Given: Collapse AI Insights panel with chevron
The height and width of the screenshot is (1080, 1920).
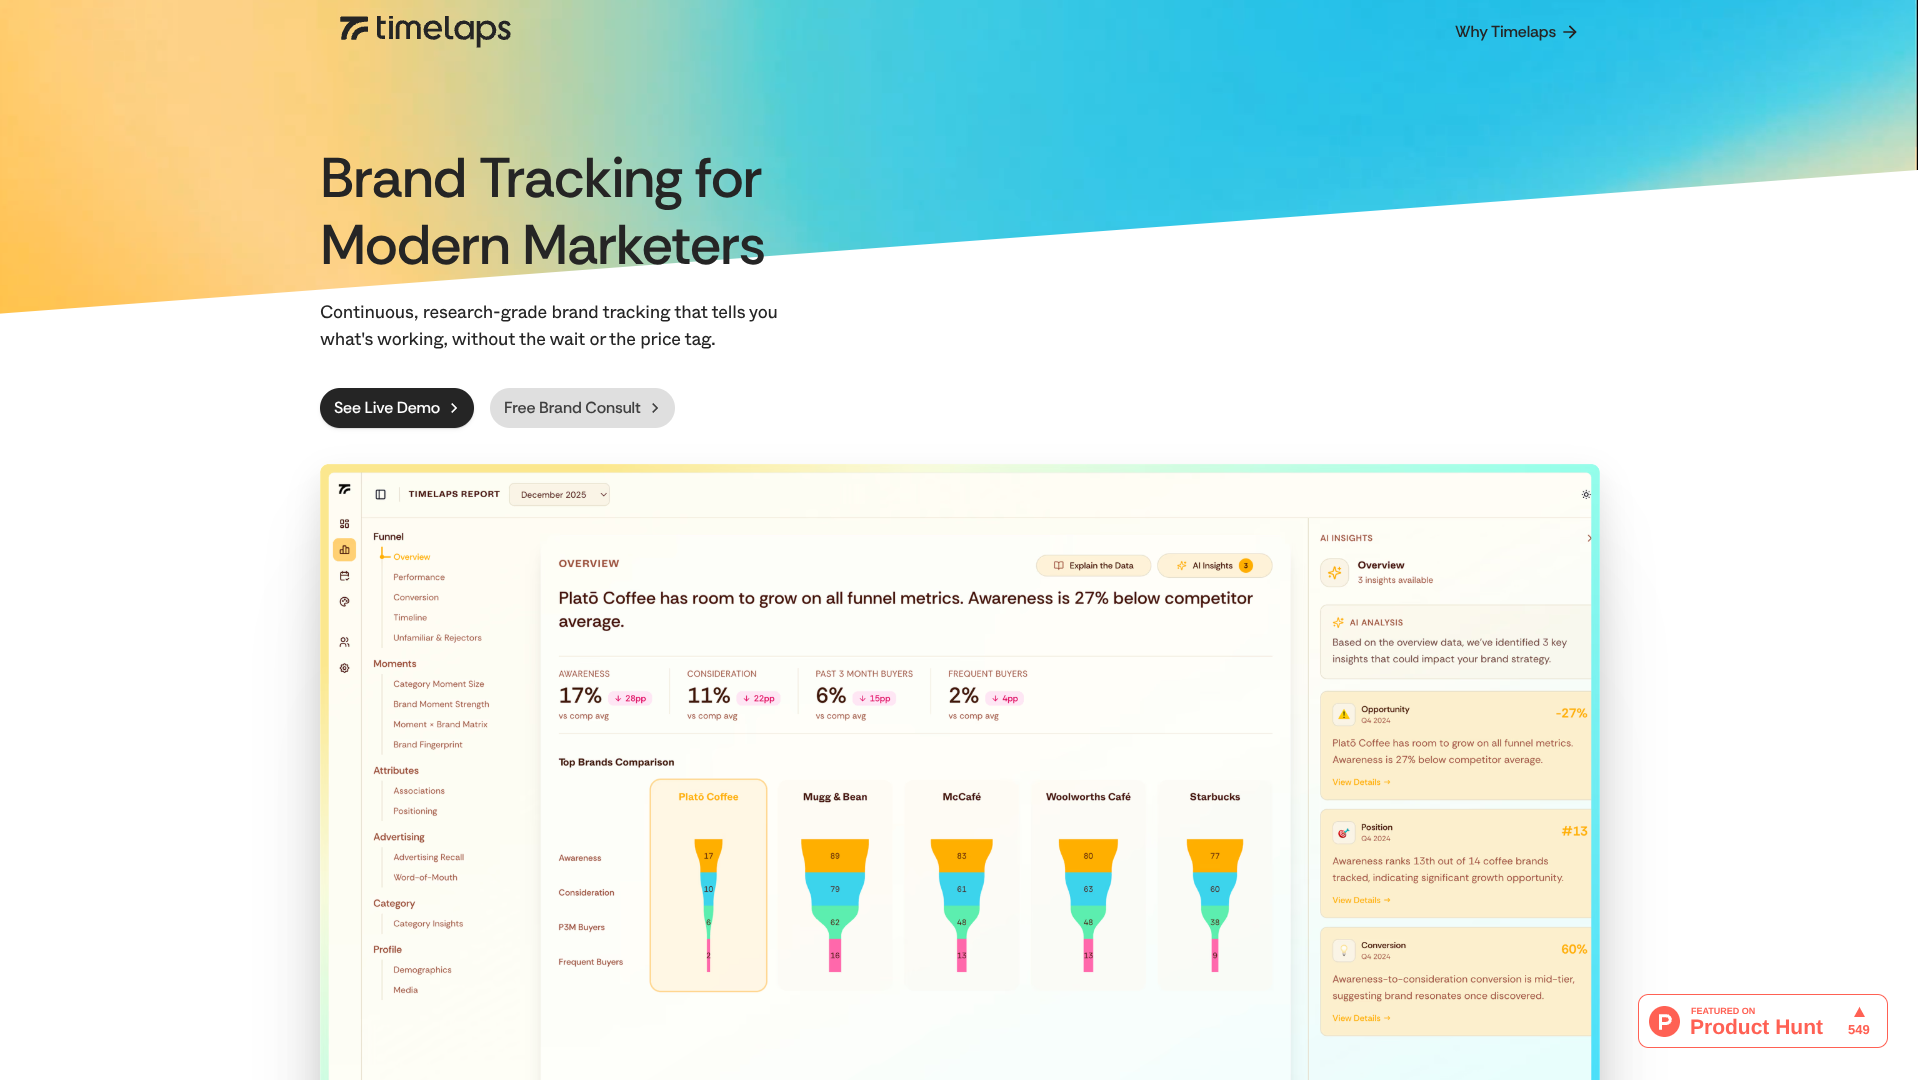Looking at the screenshot, I should coord(1588,538).
